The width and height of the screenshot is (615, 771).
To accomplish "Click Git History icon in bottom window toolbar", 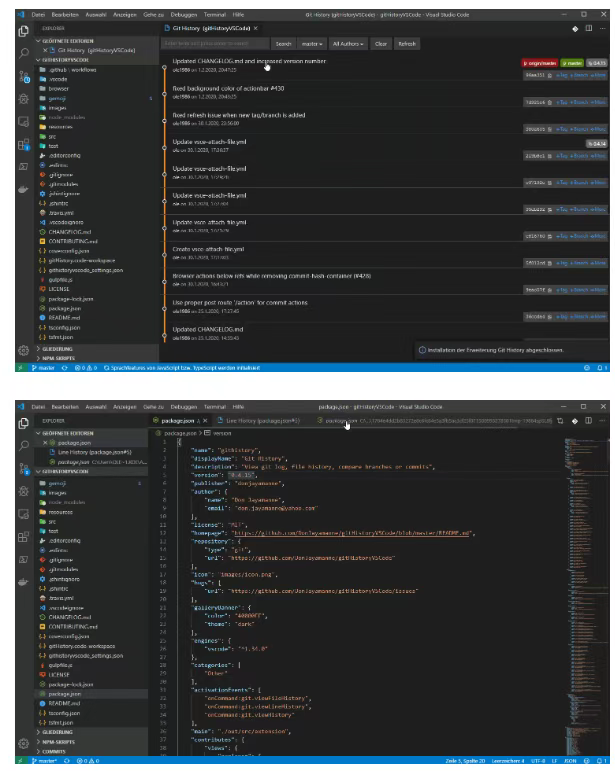I will click(x=575, y=421).
